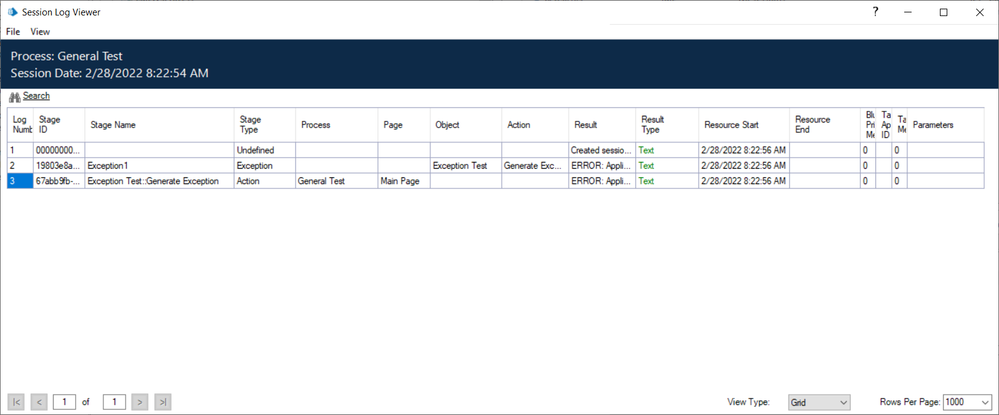Click the Process column header
999x415 pixels.
tap(337, 125)
